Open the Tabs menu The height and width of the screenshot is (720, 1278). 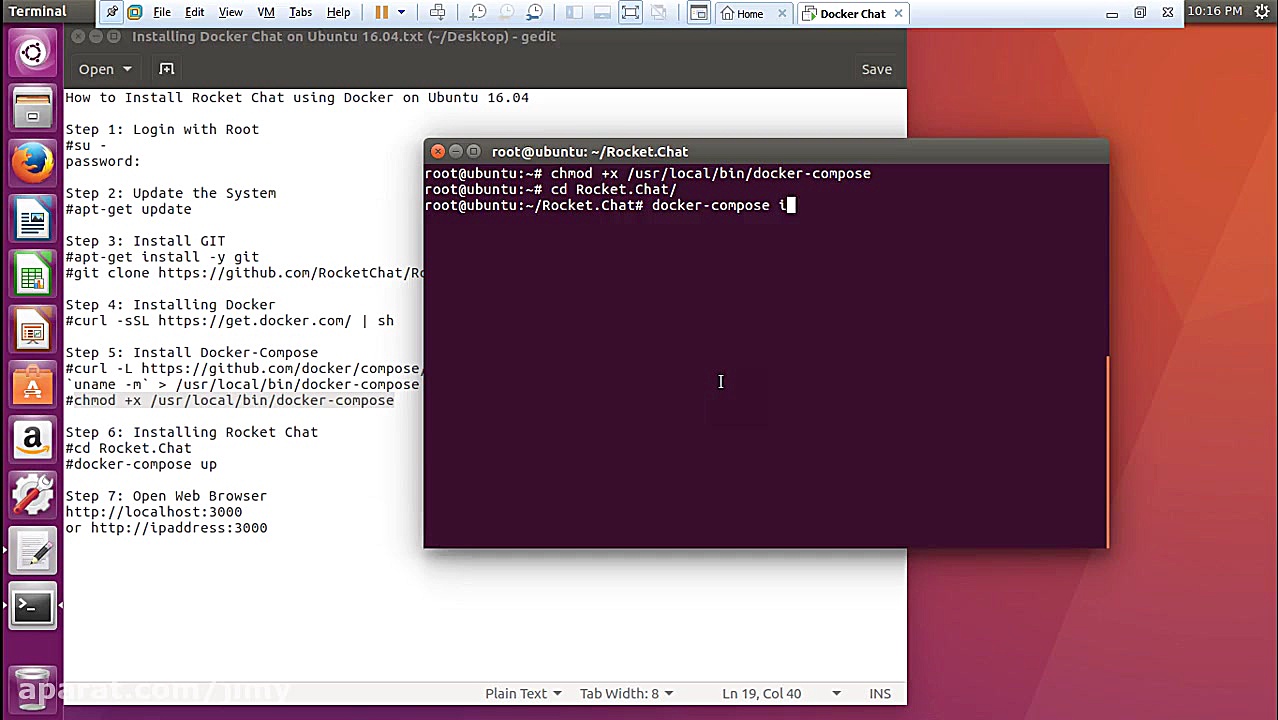[300, 13]
